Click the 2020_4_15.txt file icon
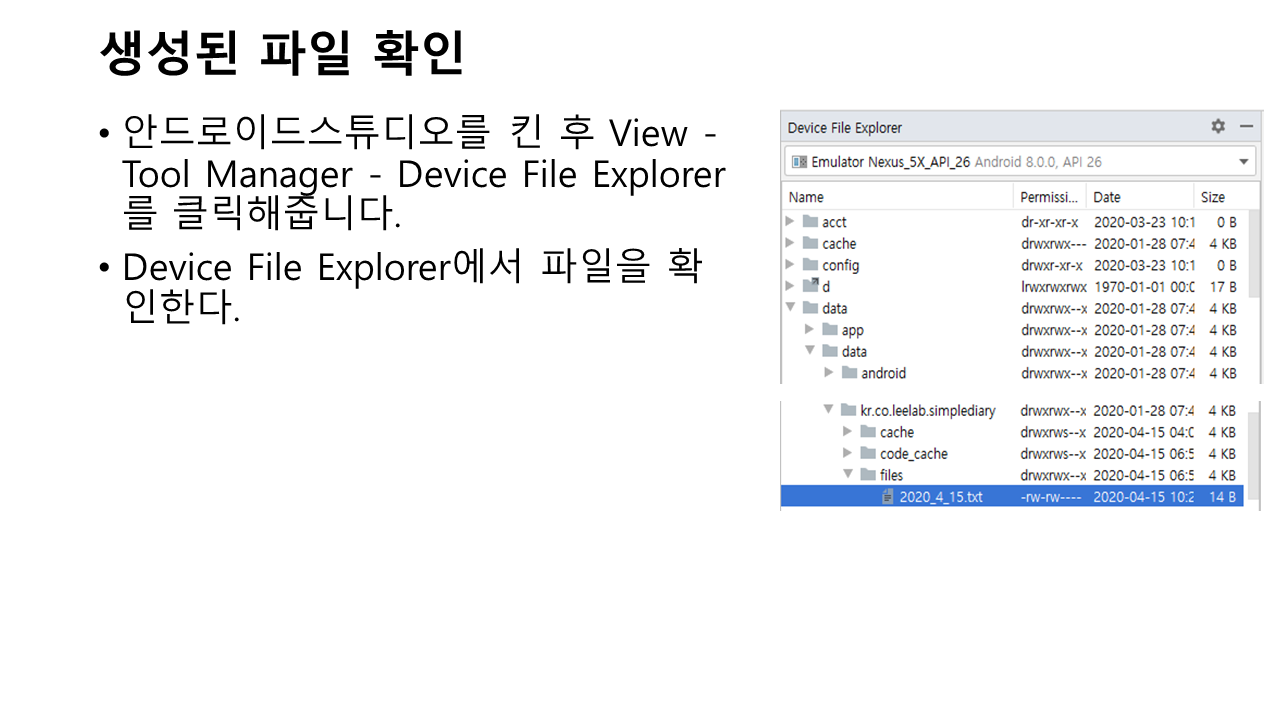1280x720 pixels. coord(888,497)
